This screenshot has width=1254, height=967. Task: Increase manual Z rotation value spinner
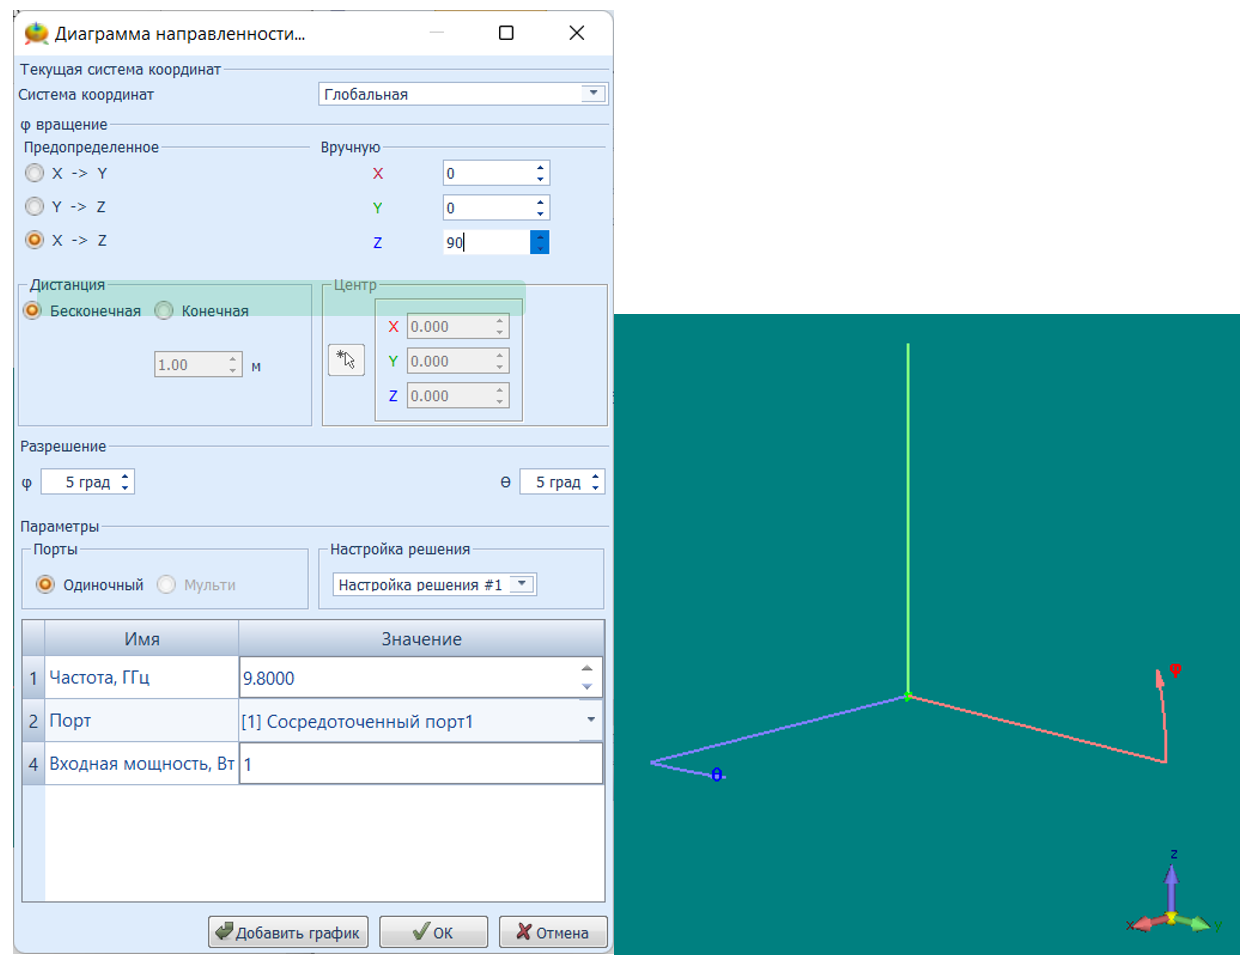(540, 237)
